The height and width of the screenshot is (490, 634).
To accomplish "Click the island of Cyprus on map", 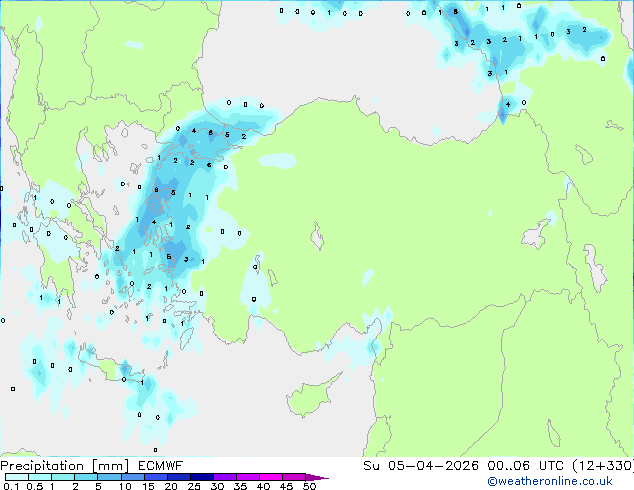I will click(311, 397).
